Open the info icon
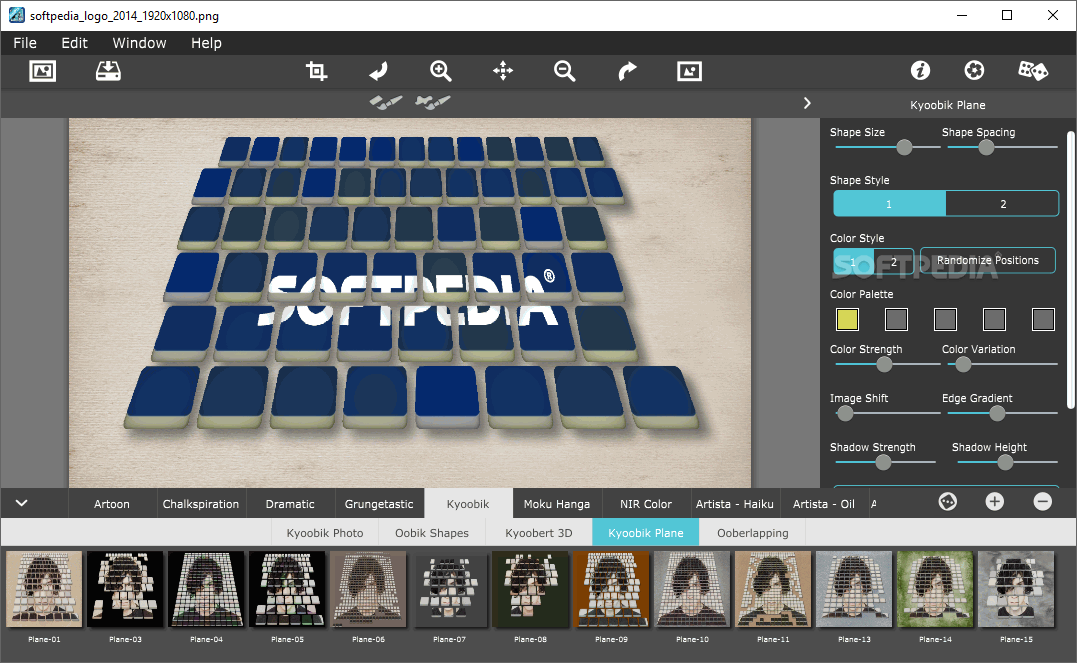The height and width of the screenshot is (663, 1077). pyautogui.click(x=920, y=70)
